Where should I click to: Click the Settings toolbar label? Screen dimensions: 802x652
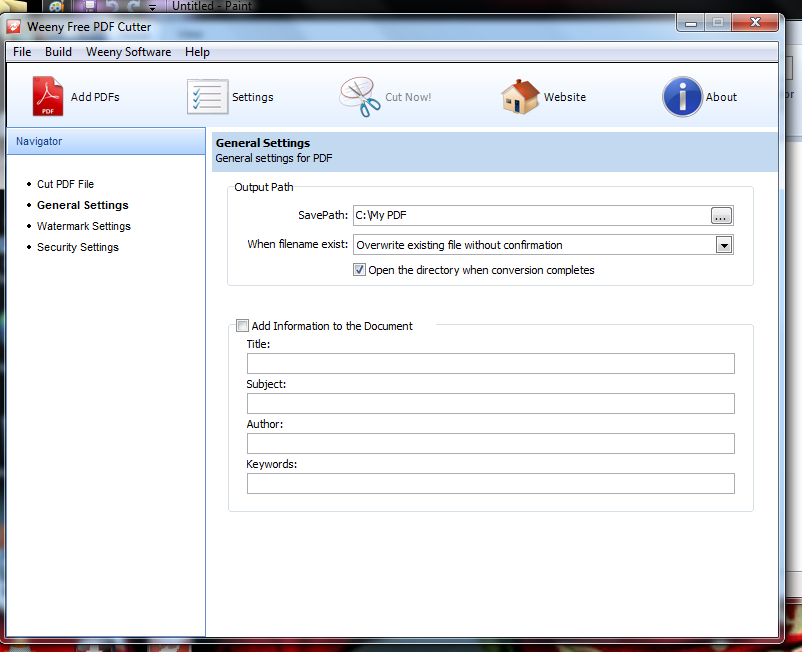pyautogui.click(x=253, y=97)
